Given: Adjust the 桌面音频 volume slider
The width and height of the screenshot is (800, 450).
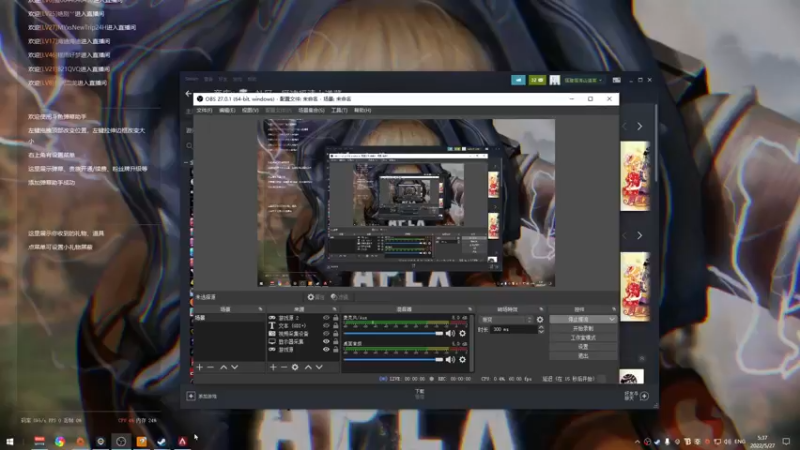Looking at the screenshot, I should 393,360.
